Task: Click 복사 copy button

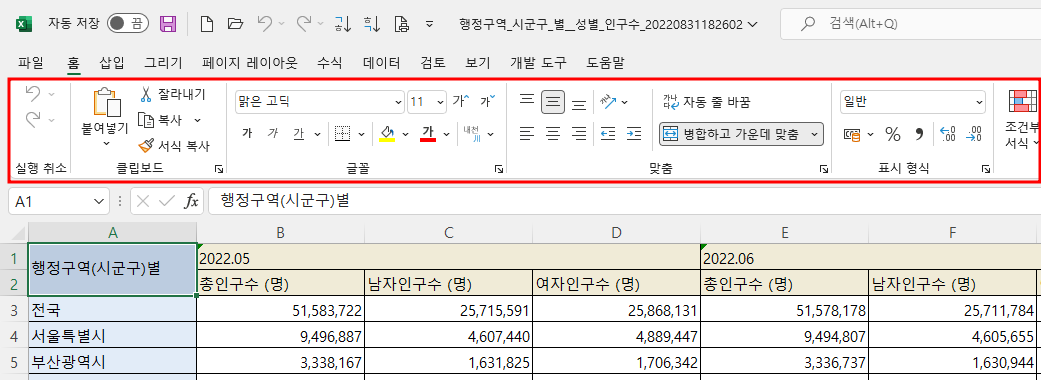Action: pos(161,120)
